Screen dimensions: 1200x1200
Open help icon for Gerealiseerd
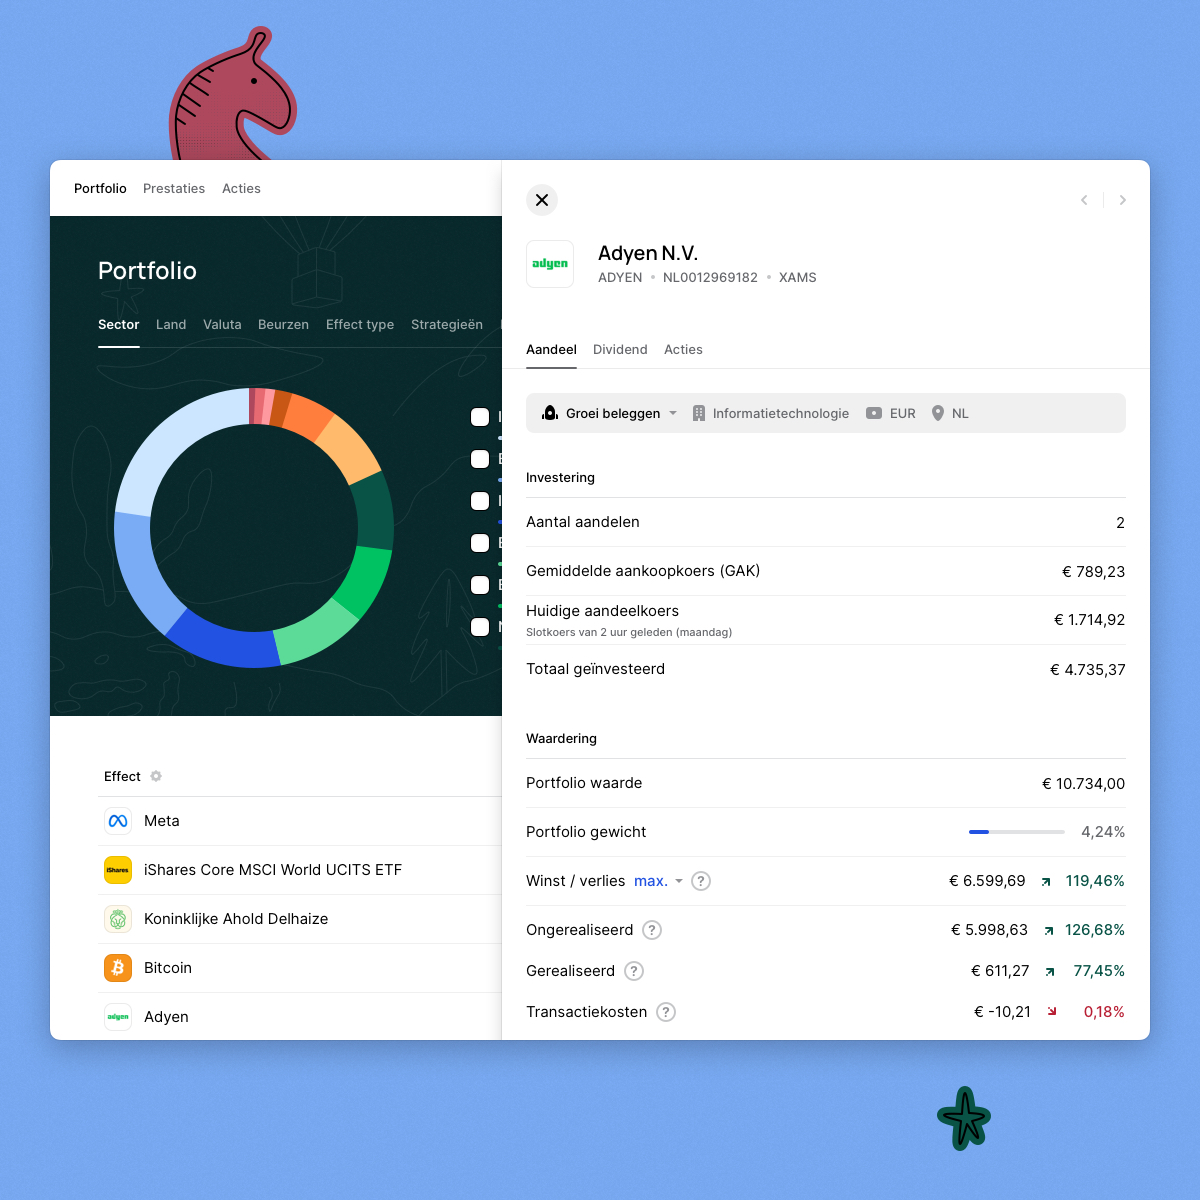pos(634,971)
